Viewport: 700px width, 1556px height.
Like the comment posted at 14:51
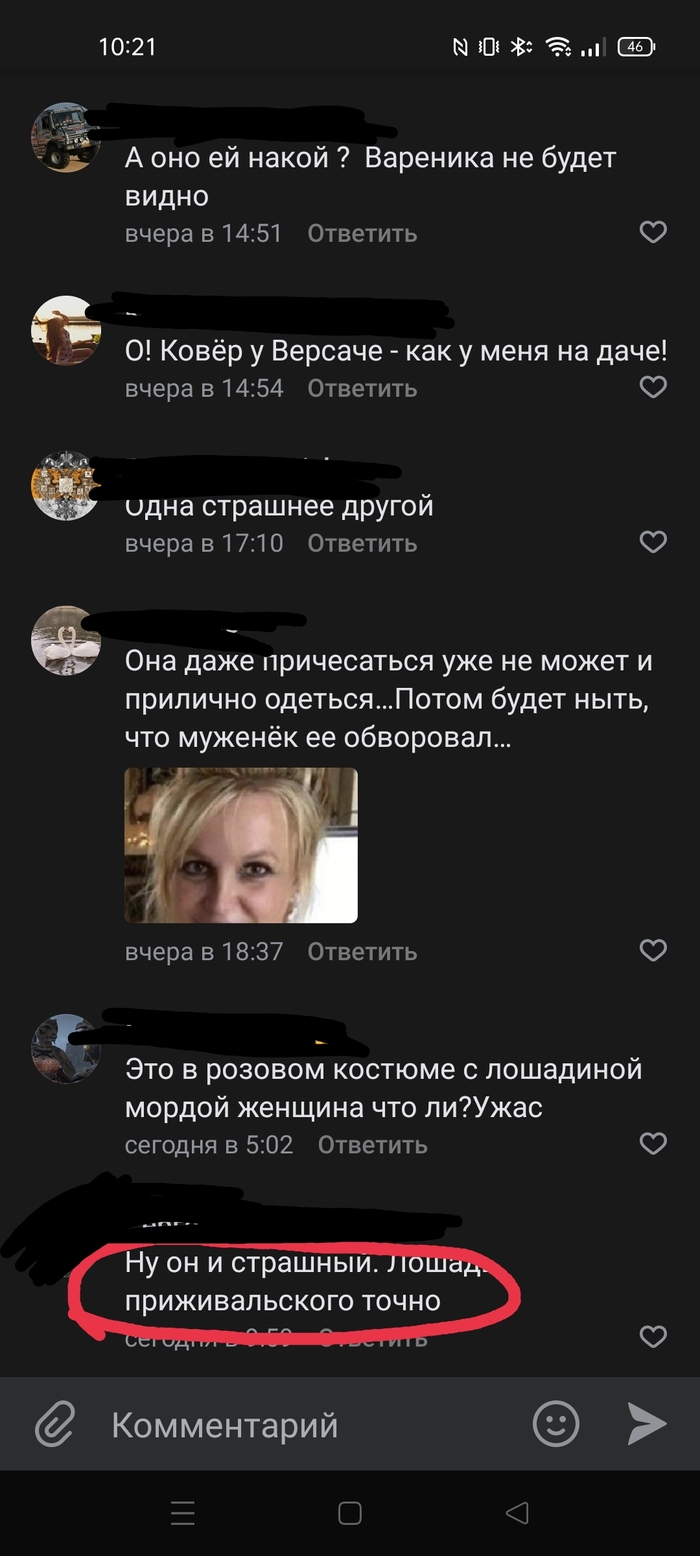click(653, 233)
